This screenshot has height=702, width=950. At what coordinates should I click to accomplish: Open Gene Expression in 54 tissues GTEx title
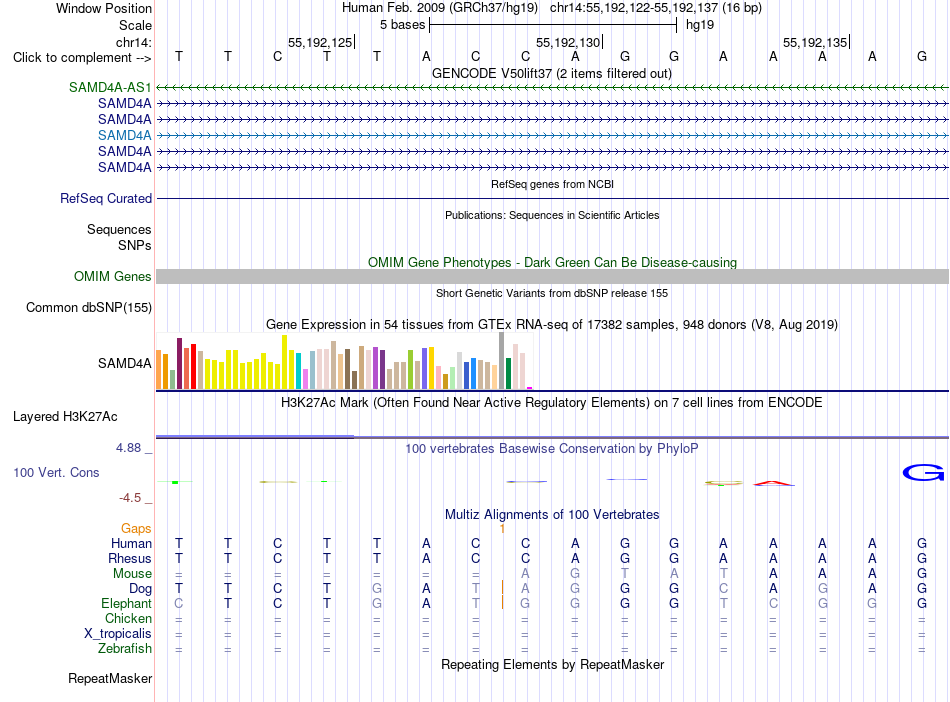pos(552,324)
